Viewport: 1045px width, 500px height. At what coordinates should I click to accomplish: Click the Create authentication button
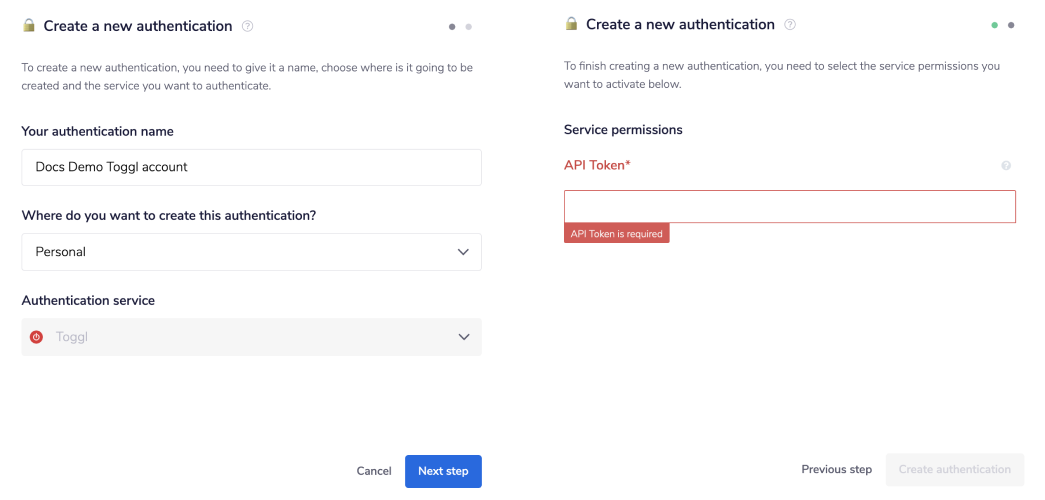(954, 469)
